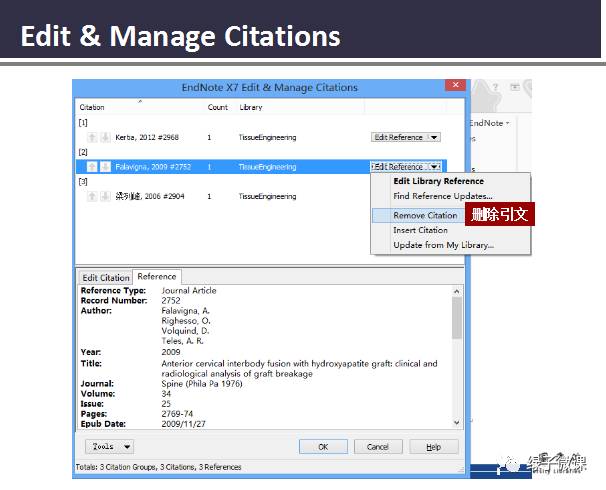Viewport: 606px width, 490px height.
Task: Close the Edit & Manage Citations dialog
Action: point(455,85)
